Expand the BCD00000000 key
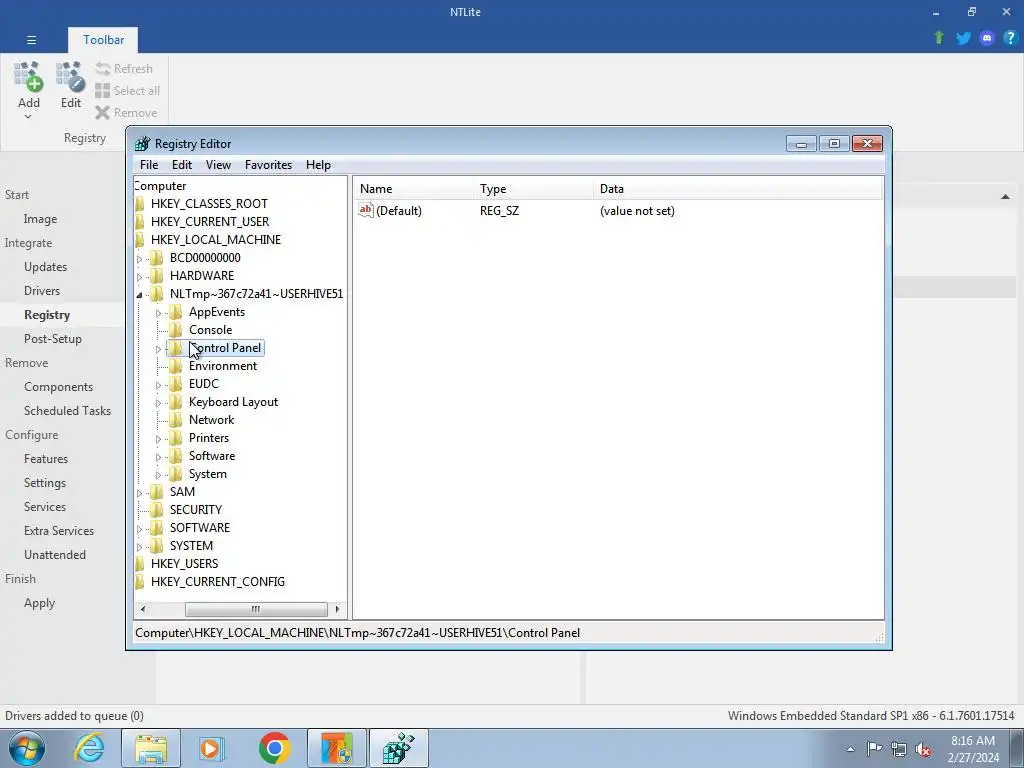The width and height of the screenshot is (1024, 768). 139,259
